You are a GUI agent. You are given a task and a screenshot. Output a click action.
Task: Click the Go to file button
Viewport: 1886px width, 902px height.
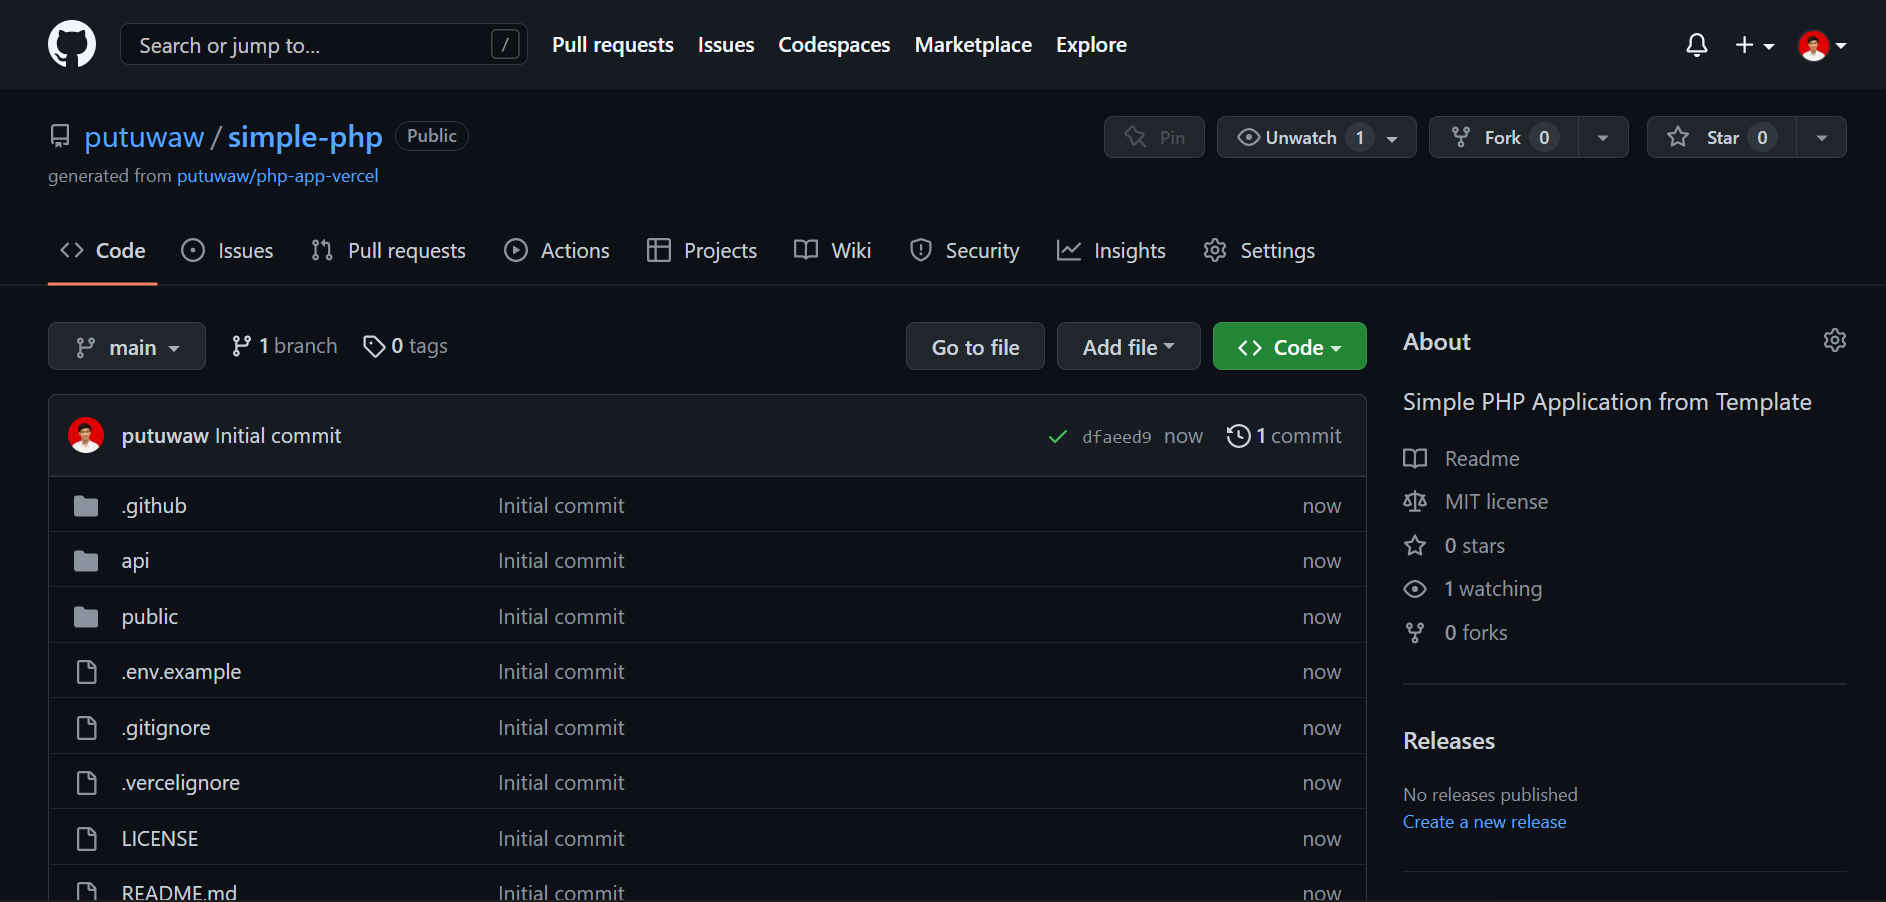tap(975, 346)
